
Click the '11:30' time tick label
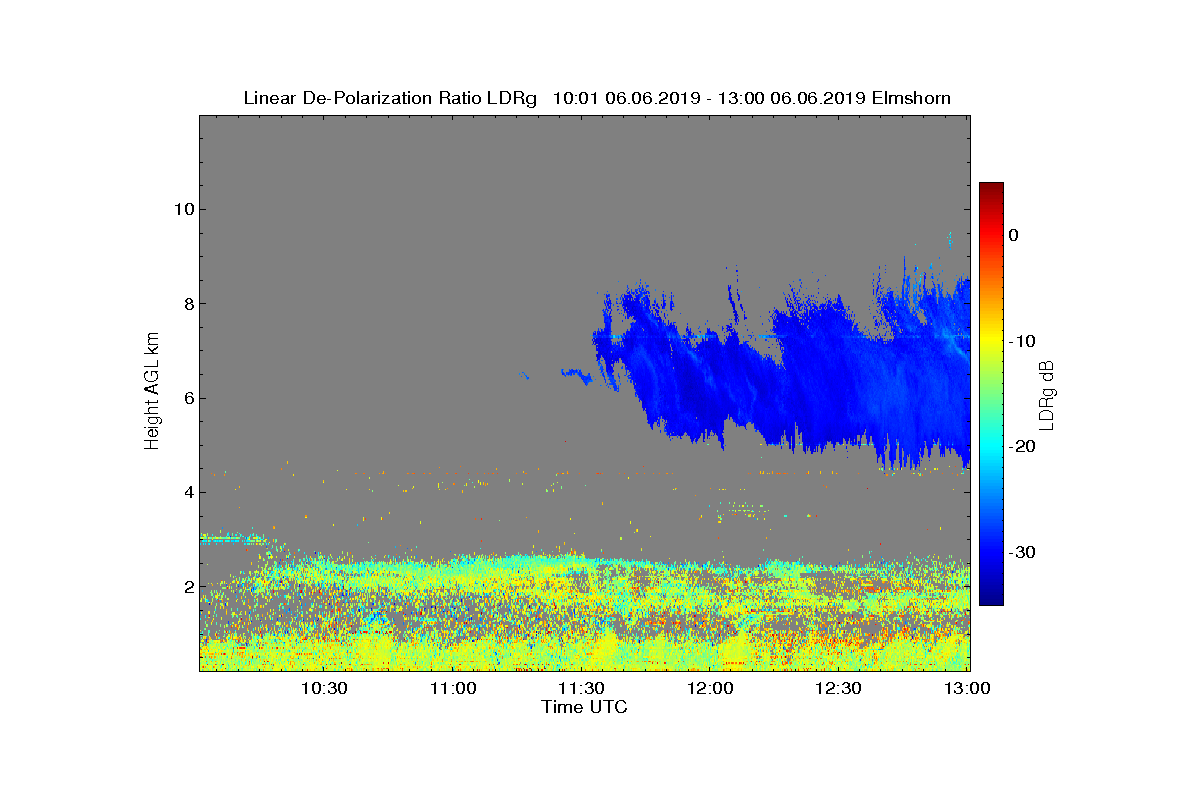coord(582,689)
